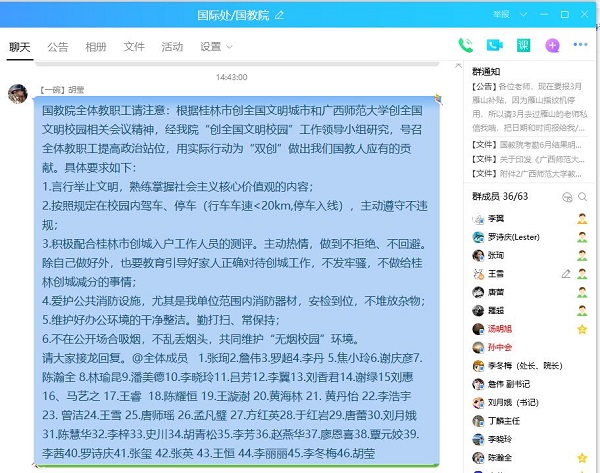Minimize the group chat window
The height and width of the screenshot is (473, 600).
pos(543,15)
